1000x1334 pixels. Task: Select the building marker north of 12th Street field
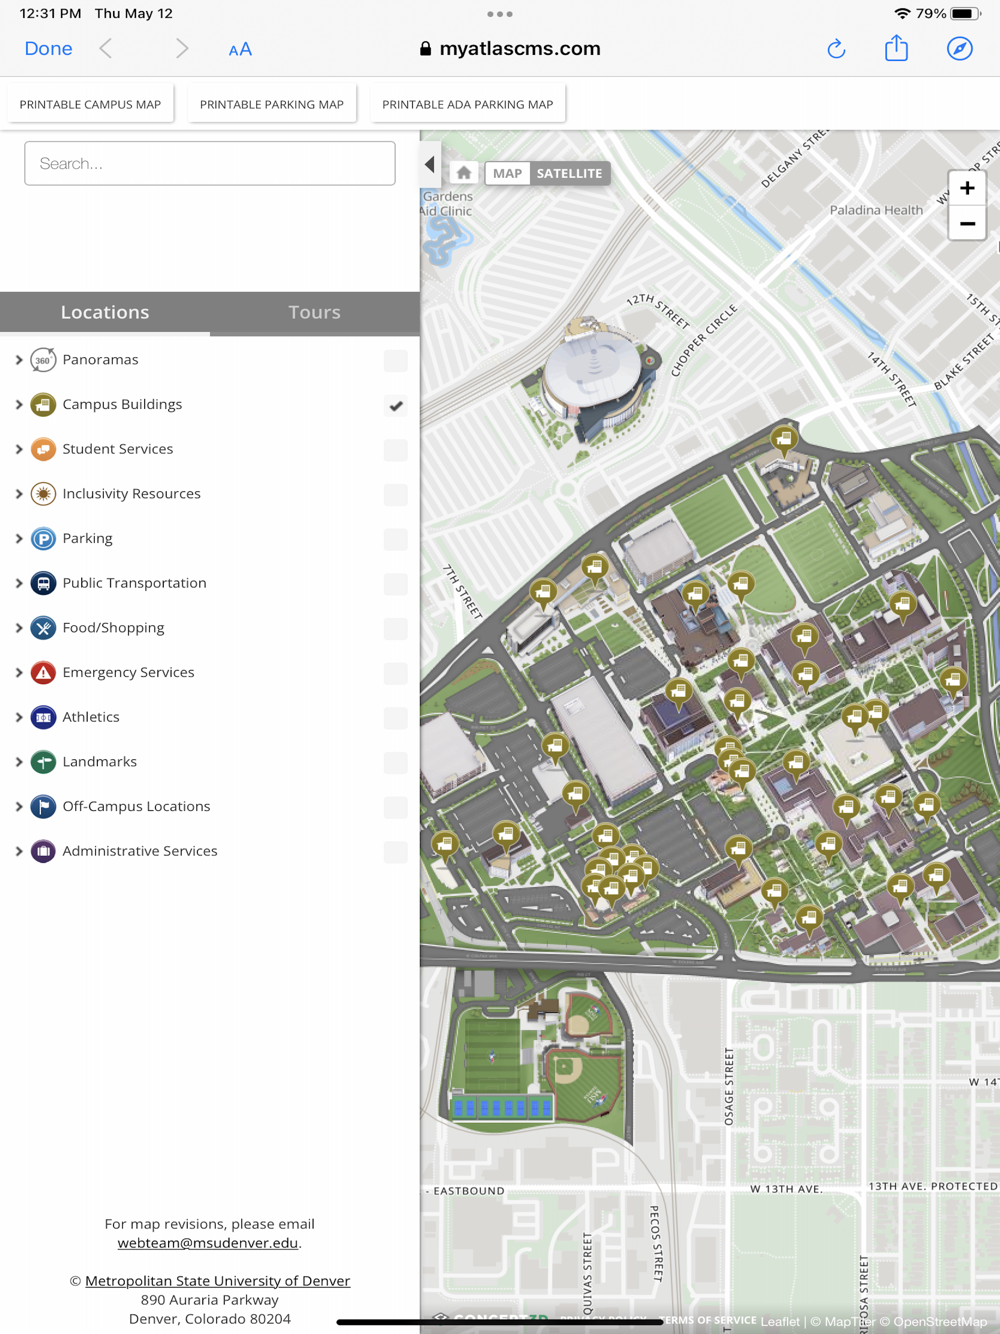(x=783, y=440)
